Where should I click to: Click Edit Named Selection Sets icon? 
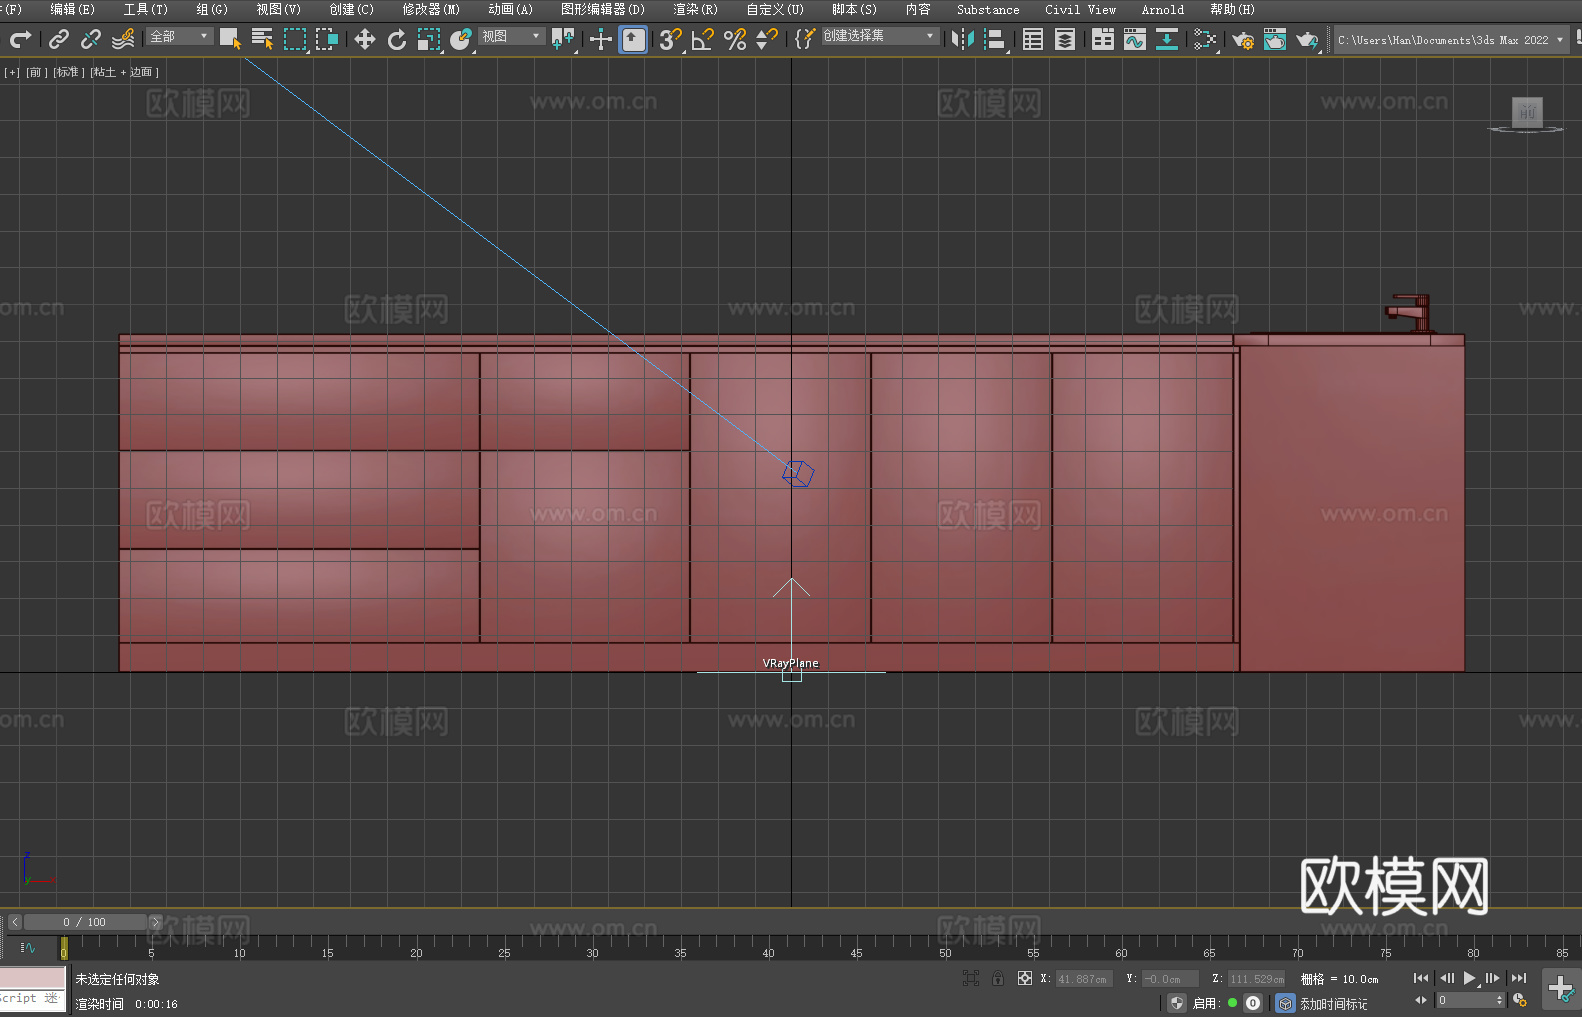pos(805,39)
